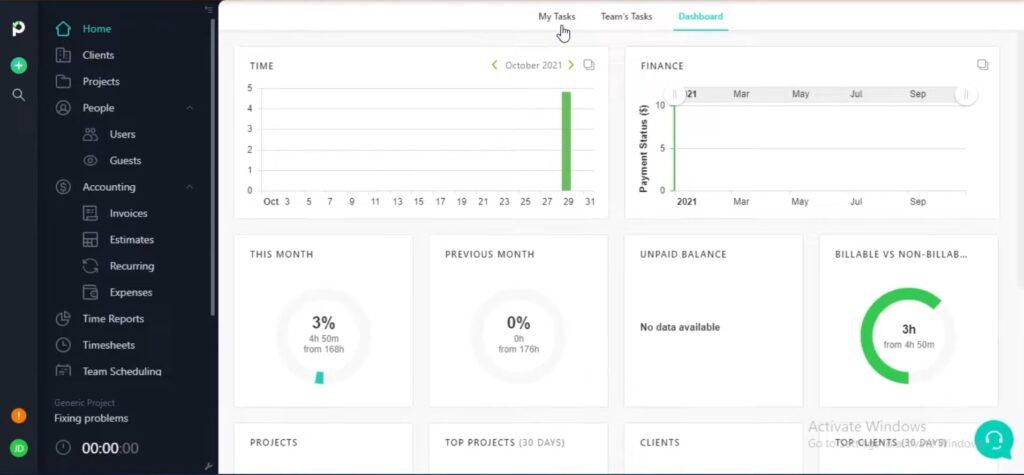Switch to the My Tasks tab
This screenshot has height=475, width=1024.
(x=557, y=17)
